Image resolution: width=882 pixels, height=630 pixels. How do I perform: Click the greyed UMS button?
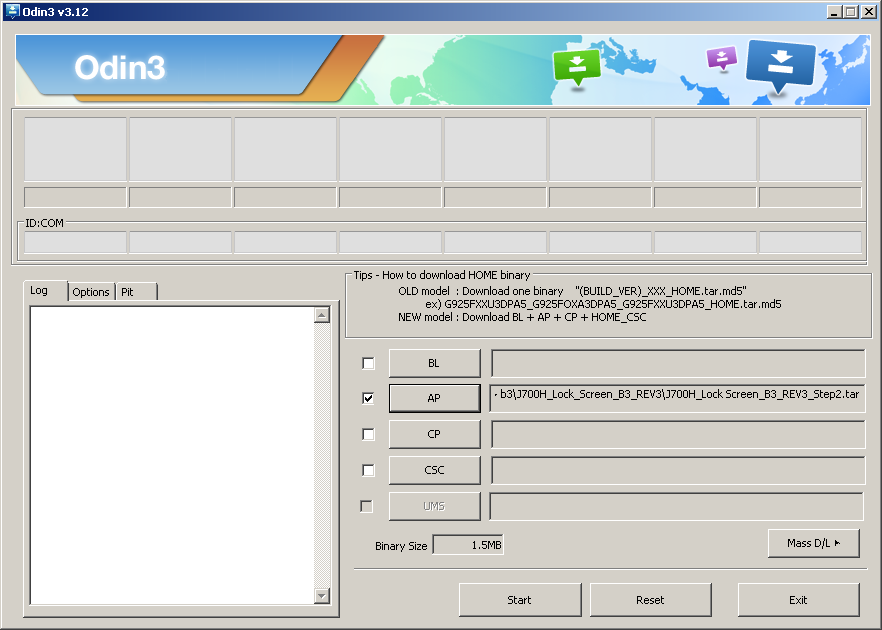[434, 506]
